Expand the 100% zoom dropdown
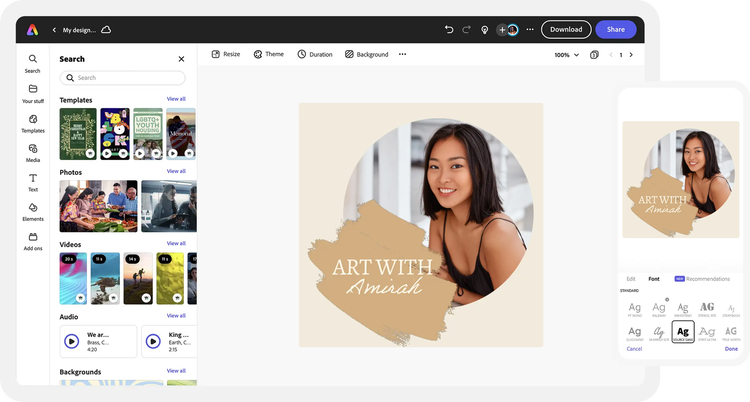 click(567, 55)
